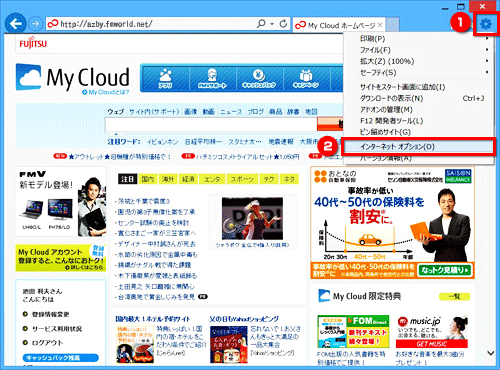This screenshot has width=500, height=370.
Task: Select the ニュース search category
Action: [231, 112]
